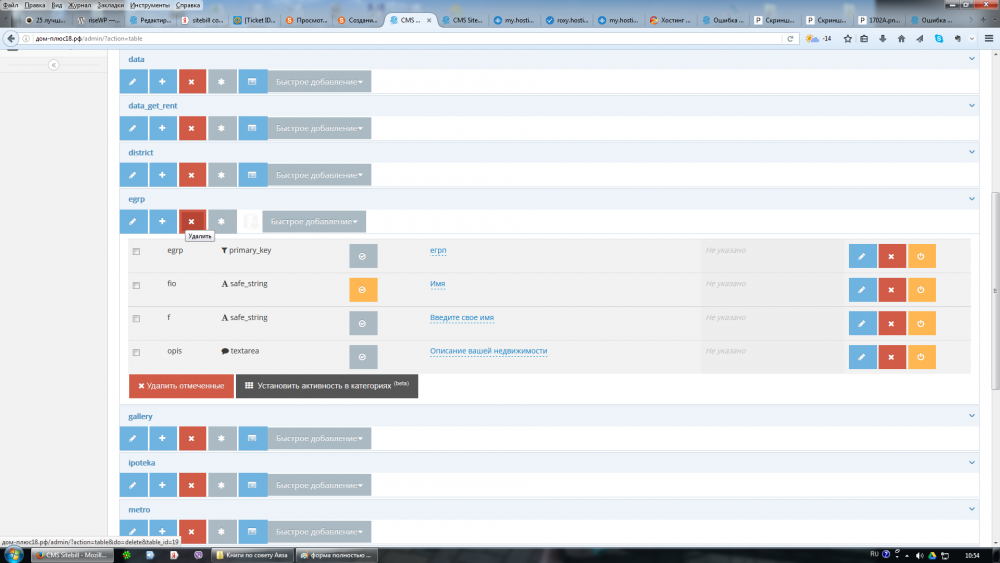Expand the gallery section chevron

click(971, 416)
